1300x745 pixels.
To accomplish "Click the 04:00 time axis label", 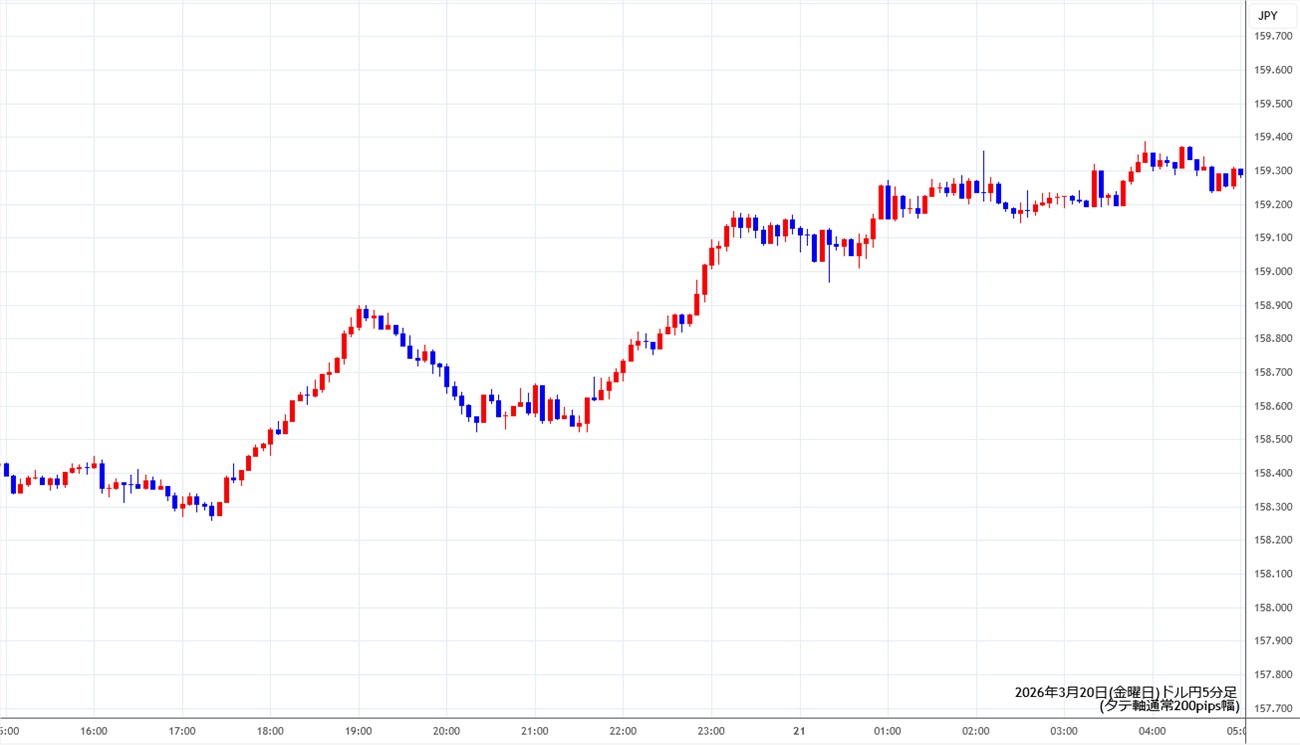I will [1152, 731].
